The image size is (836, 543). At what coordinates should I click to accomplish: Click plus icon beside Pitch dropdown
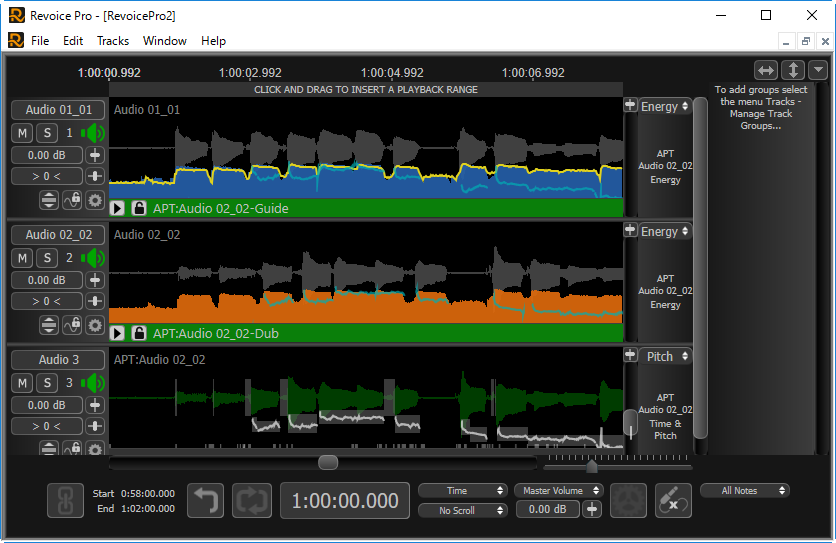(x=630, y=355)
